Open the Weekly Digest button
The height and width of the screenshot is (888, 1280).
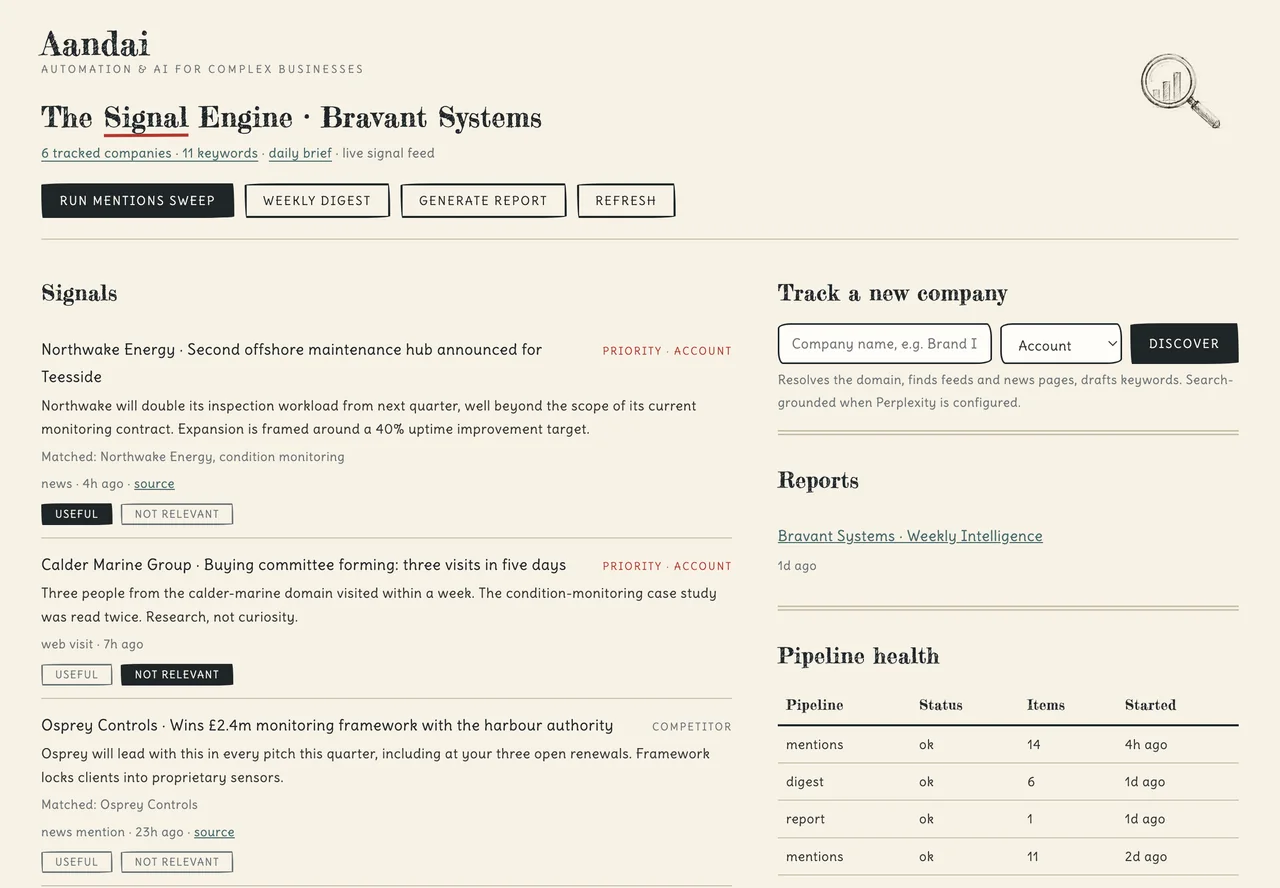coord(317,200)
